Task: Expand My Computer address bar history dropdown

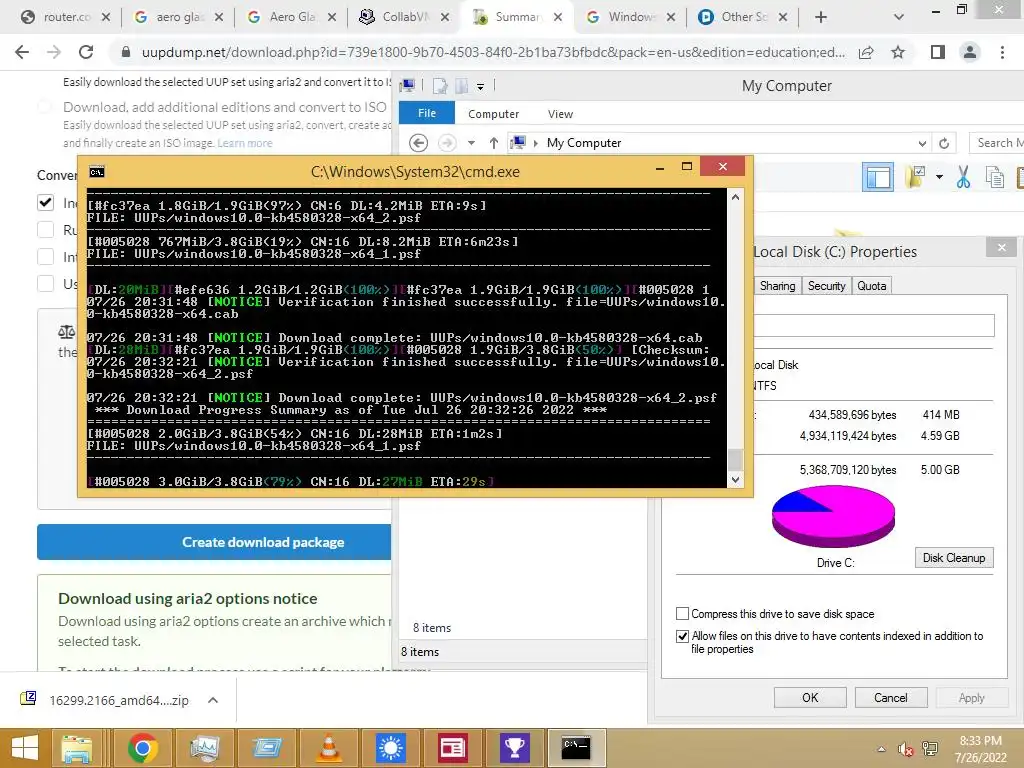Action: (x=922, y=143)
